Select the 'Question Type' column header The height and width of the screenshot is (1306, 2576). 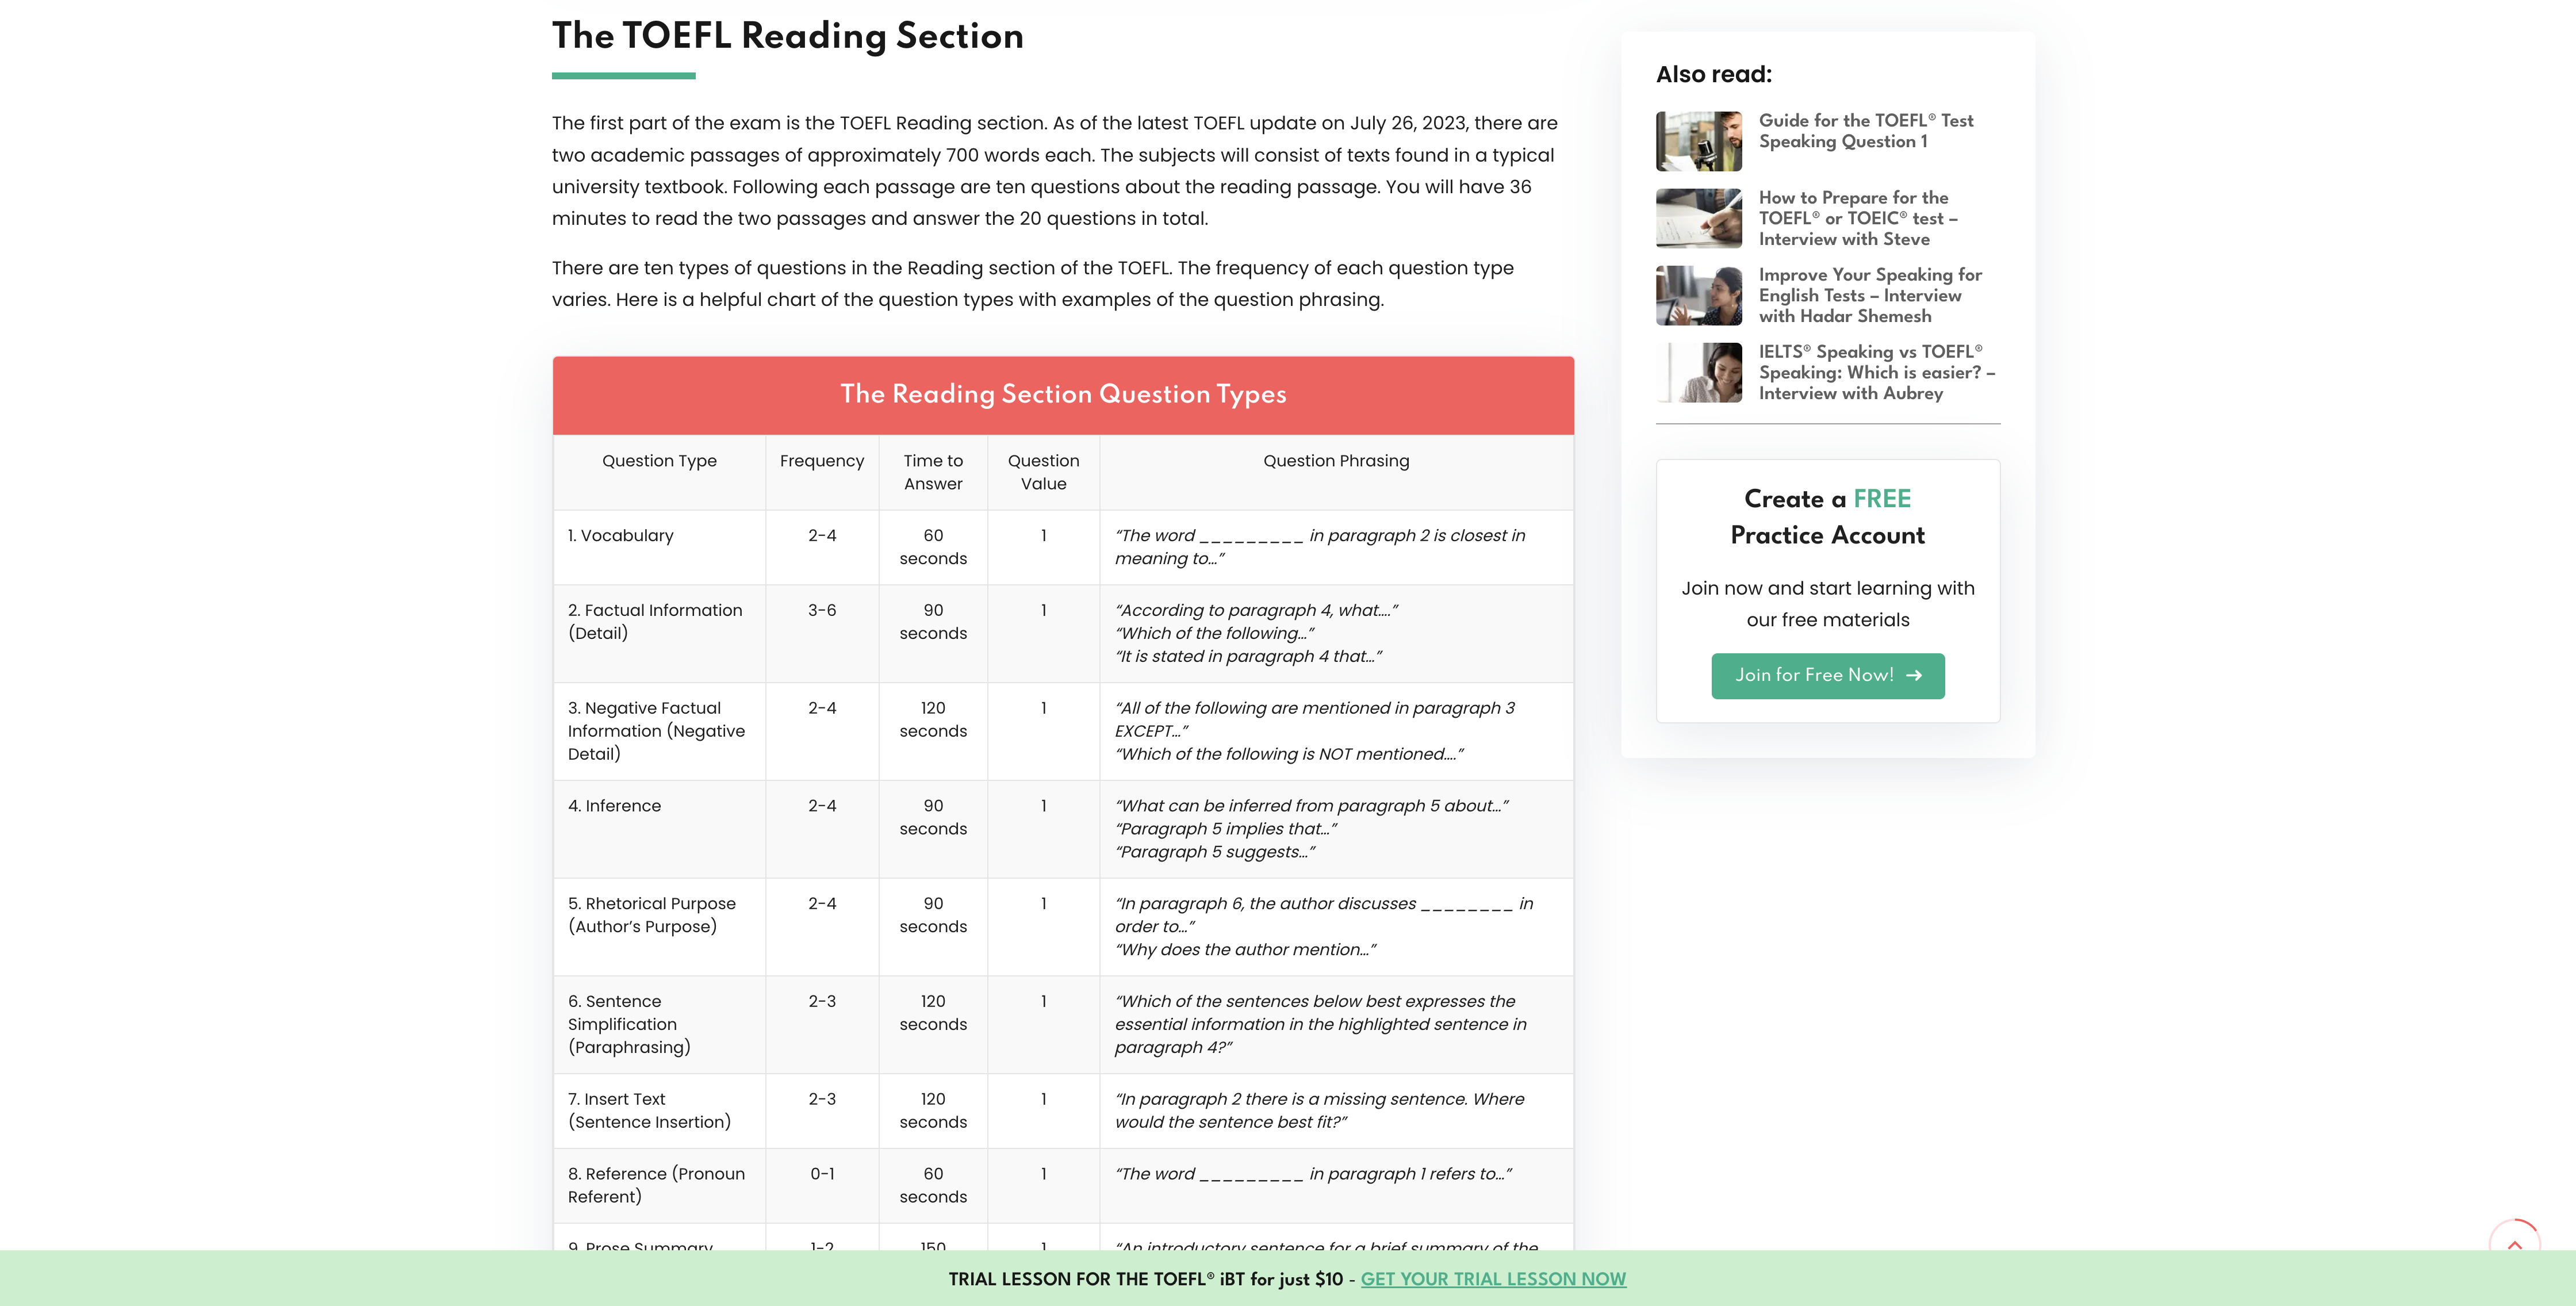click(x=659, y=461)
